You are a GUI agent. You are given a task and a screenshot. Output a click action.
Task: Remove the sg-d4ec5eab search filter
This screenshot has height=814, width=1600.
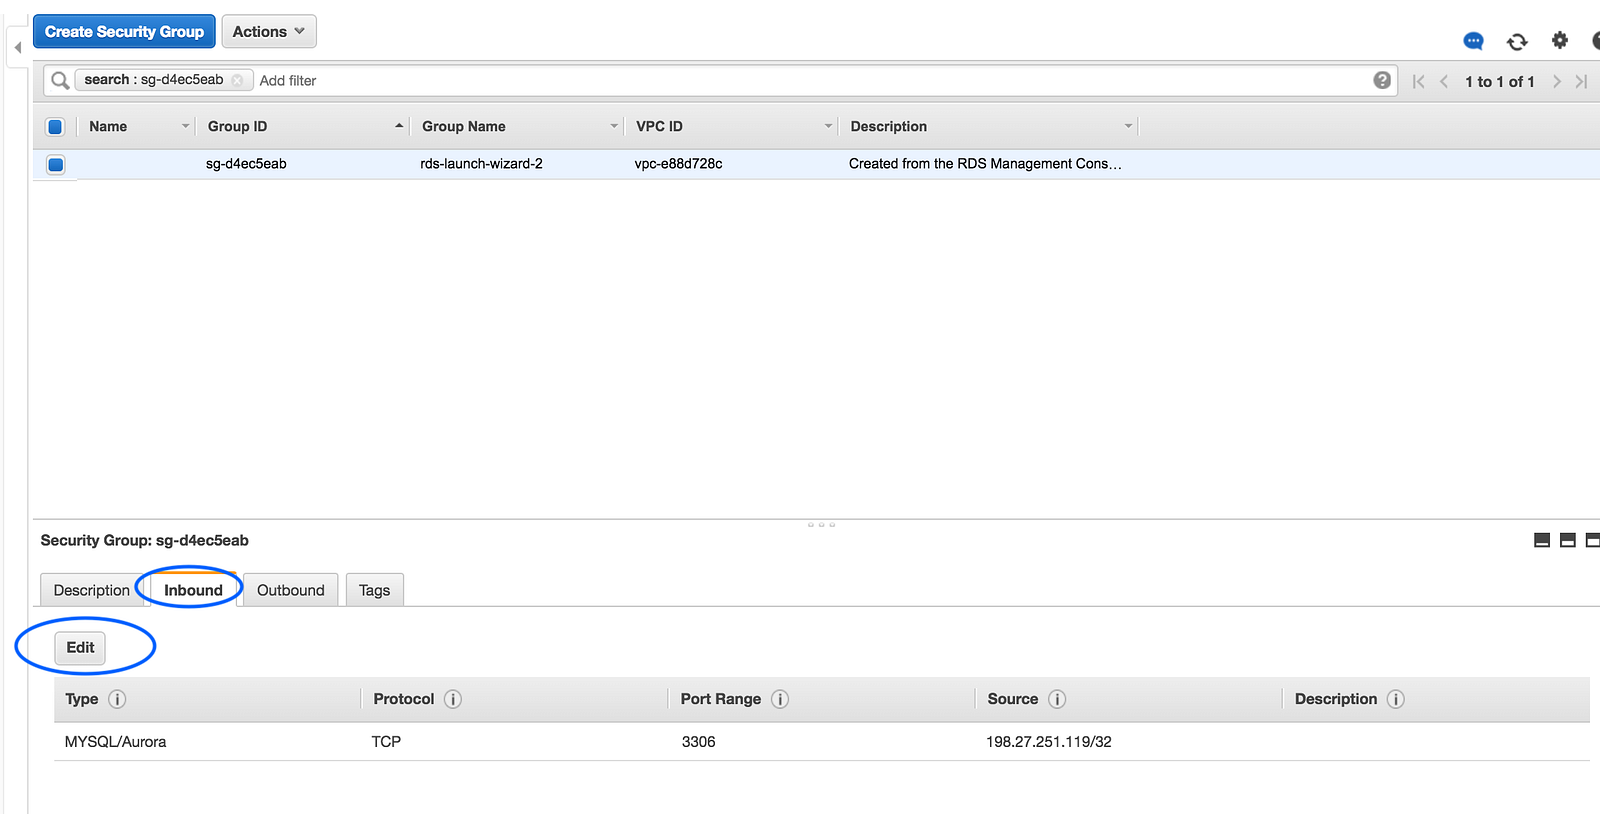tap(237, 80)
